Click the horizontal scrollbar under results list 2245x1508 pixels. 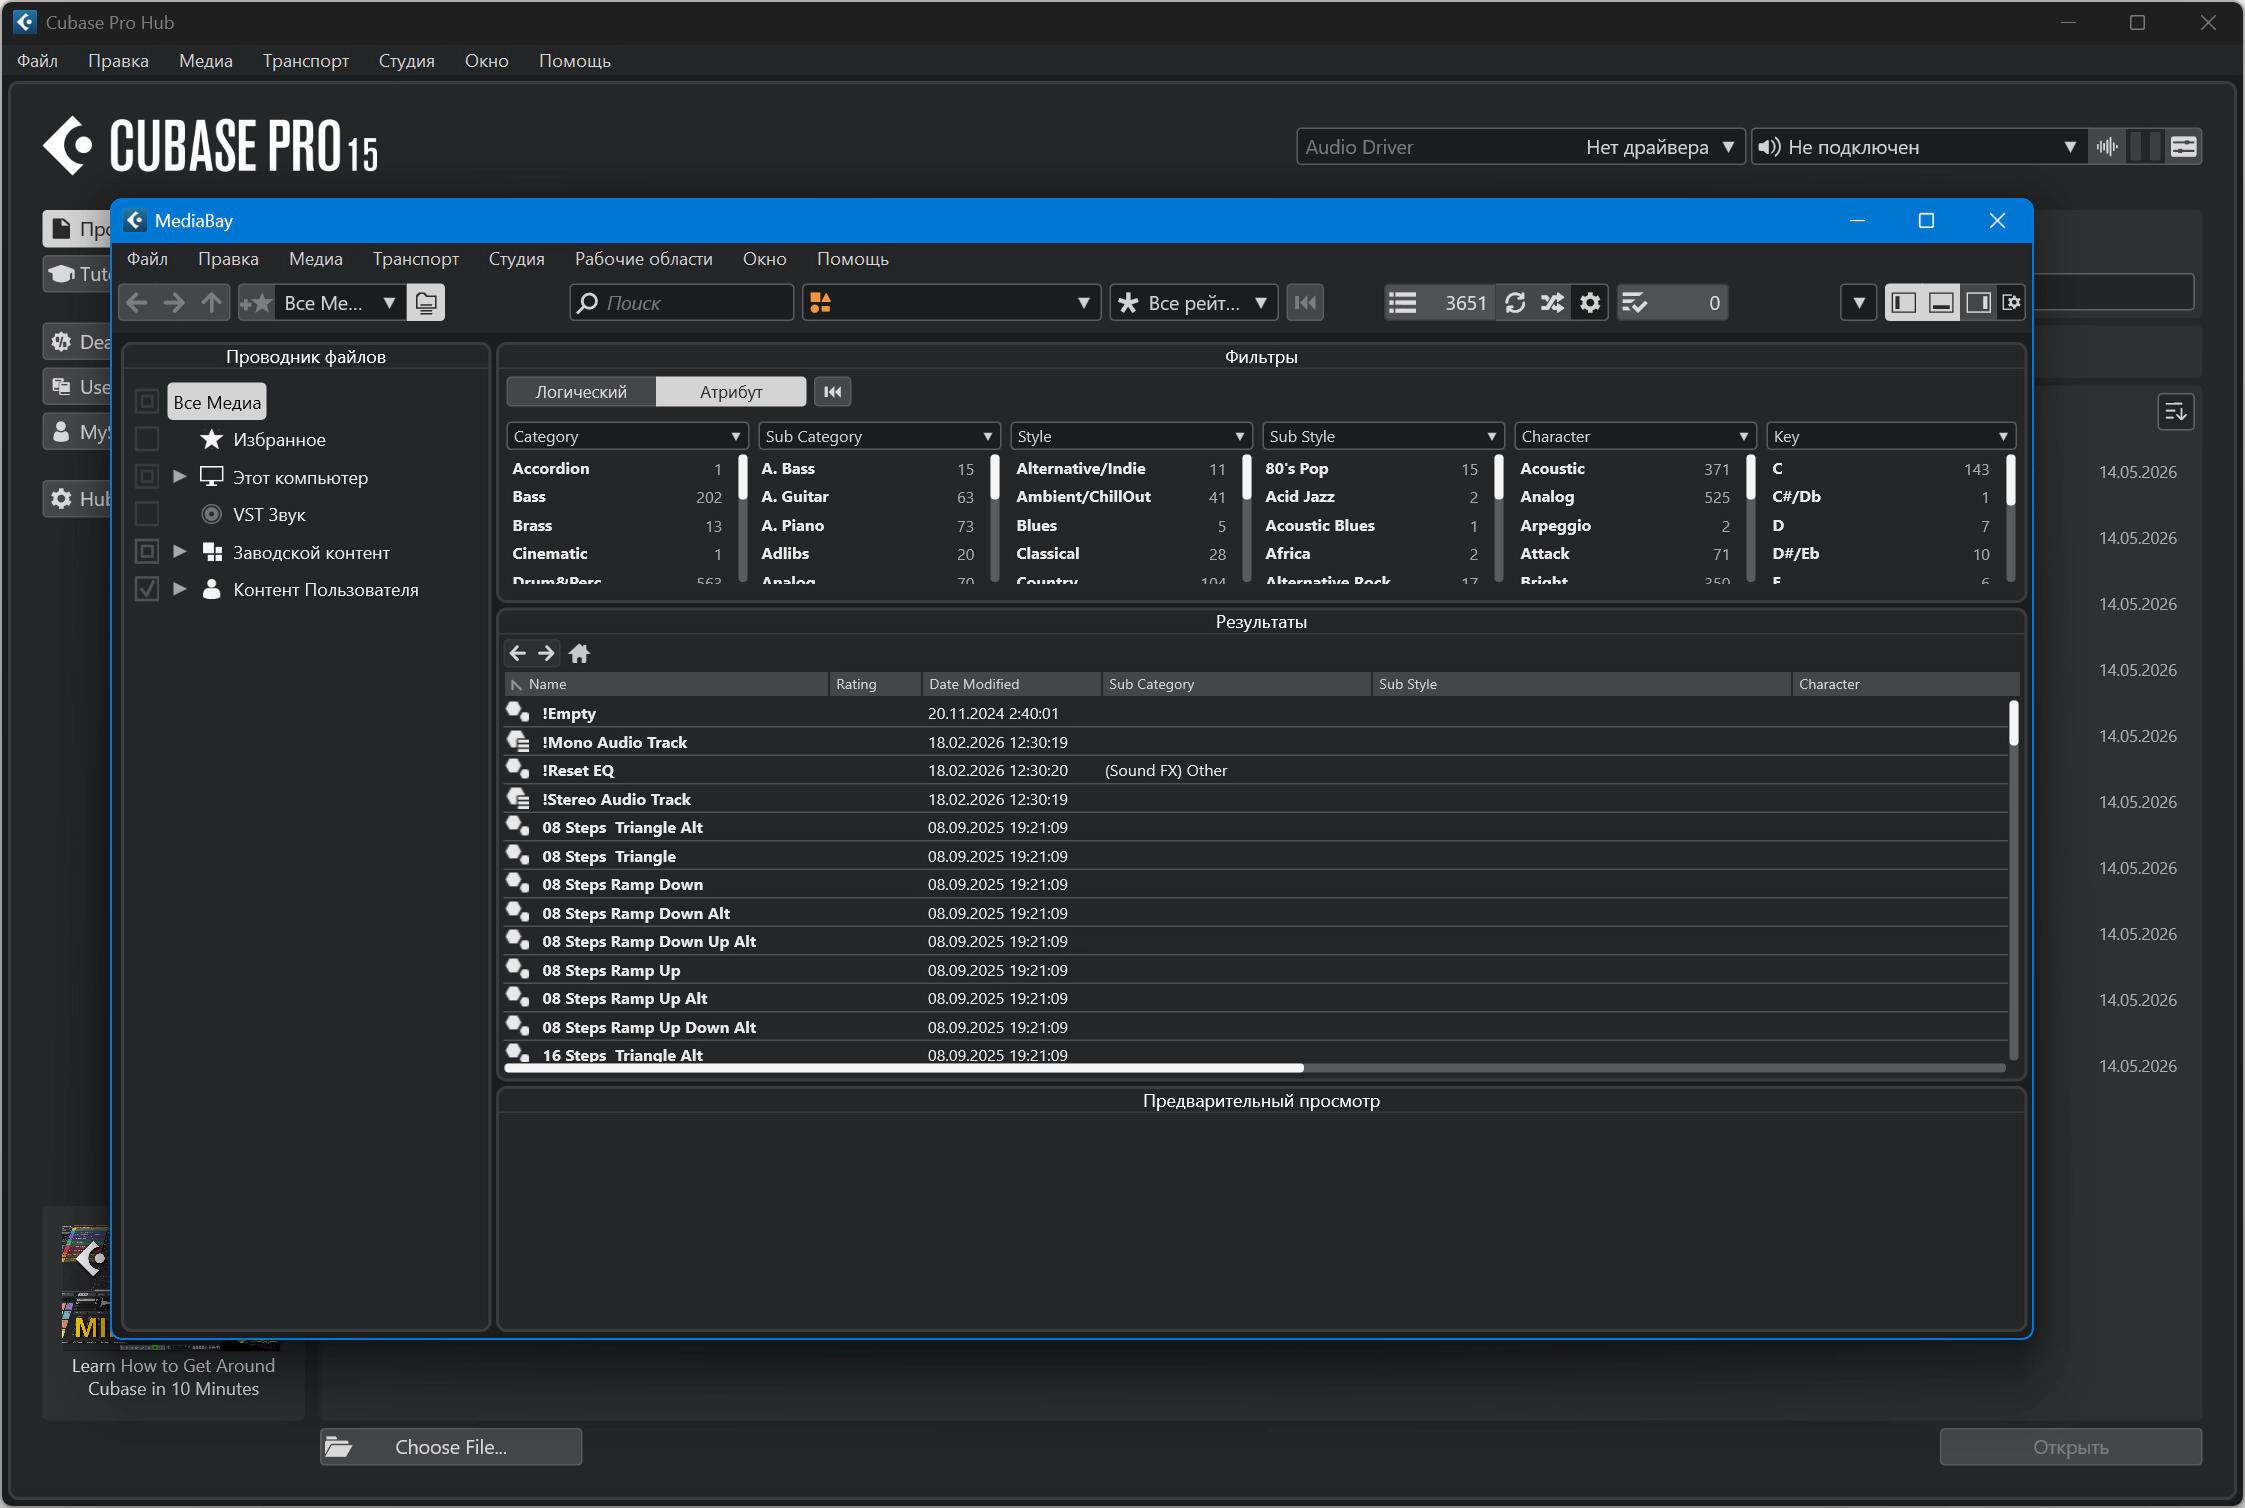(905, 1068)
